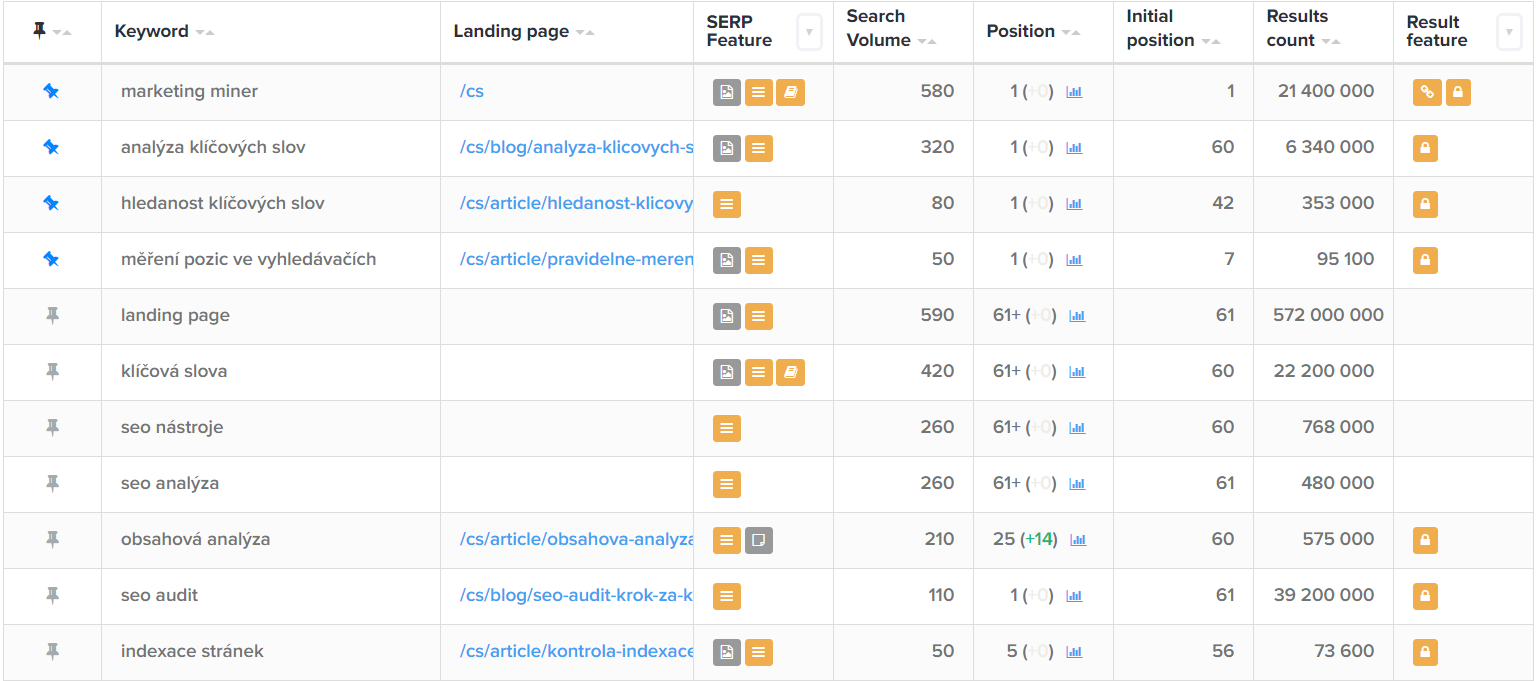Open the Result feature filter dropdown

coord(1508,32)
